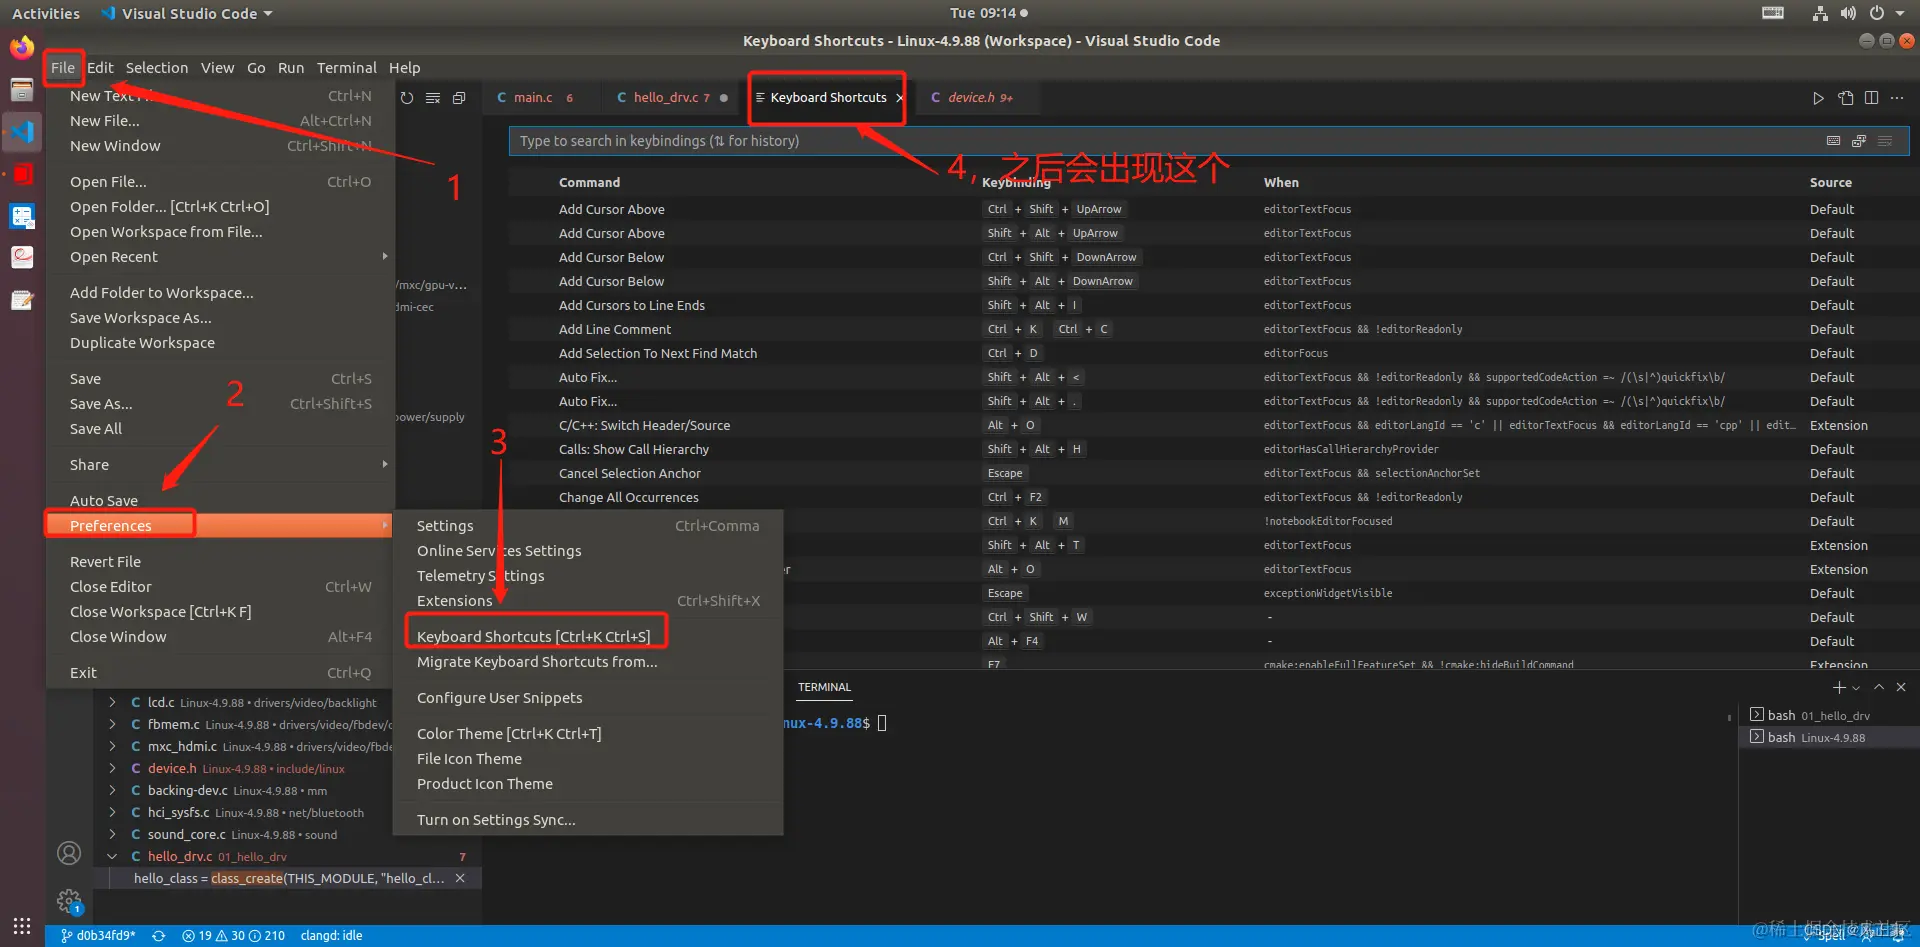The width and height of the screenshot is (1920, 947).
Task: Choose Settings in Preferences submenu
Action: click(x=588, y=526)
